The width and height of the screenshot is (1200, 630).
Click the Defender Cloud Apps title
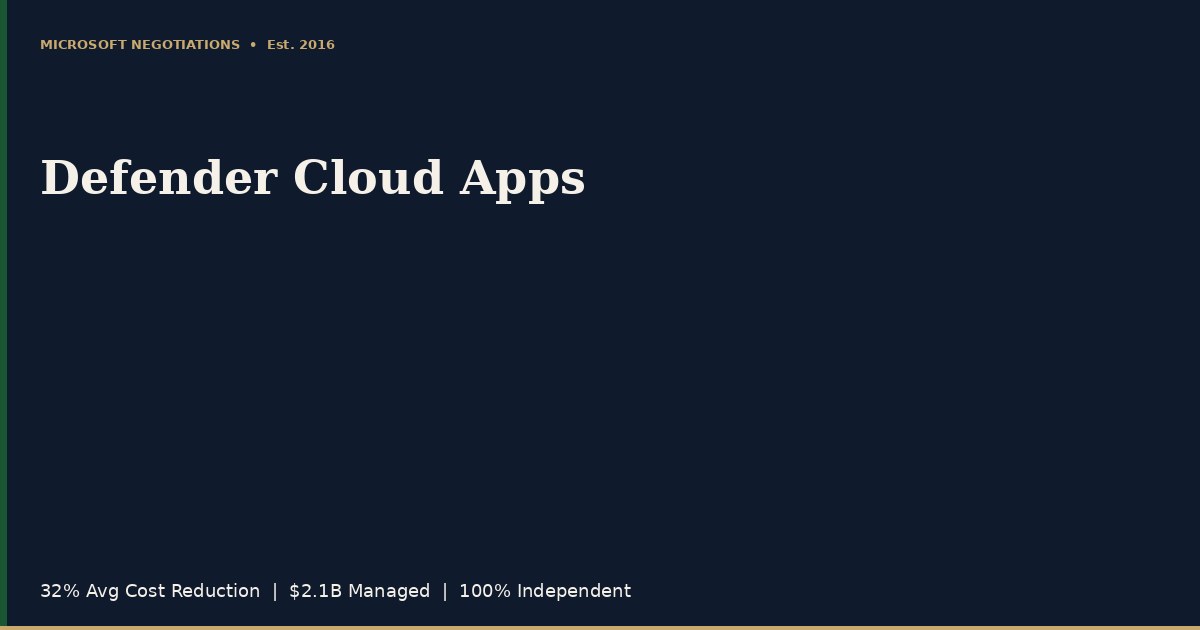(x=313, y=179)
